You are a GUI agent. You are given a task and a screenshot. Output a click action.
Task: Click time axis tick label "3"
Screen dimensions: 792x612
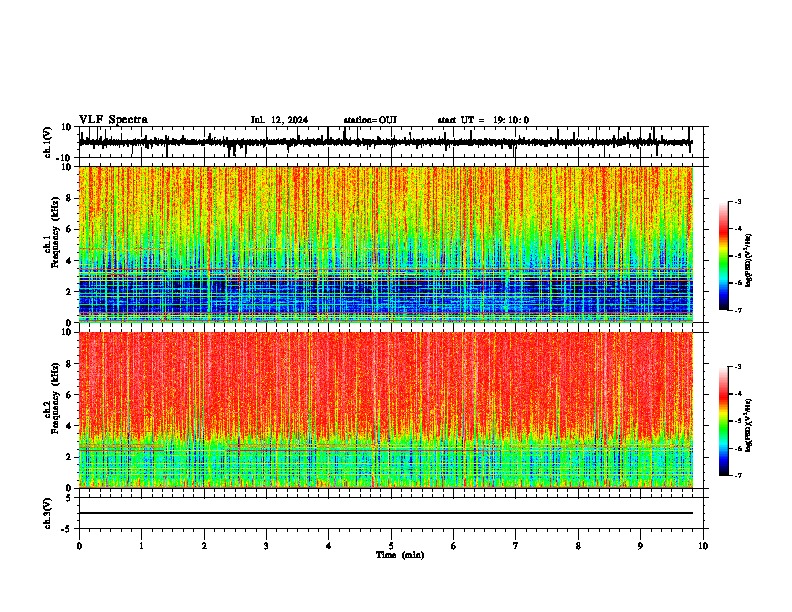pyautogui.click(x=266, y=546)
